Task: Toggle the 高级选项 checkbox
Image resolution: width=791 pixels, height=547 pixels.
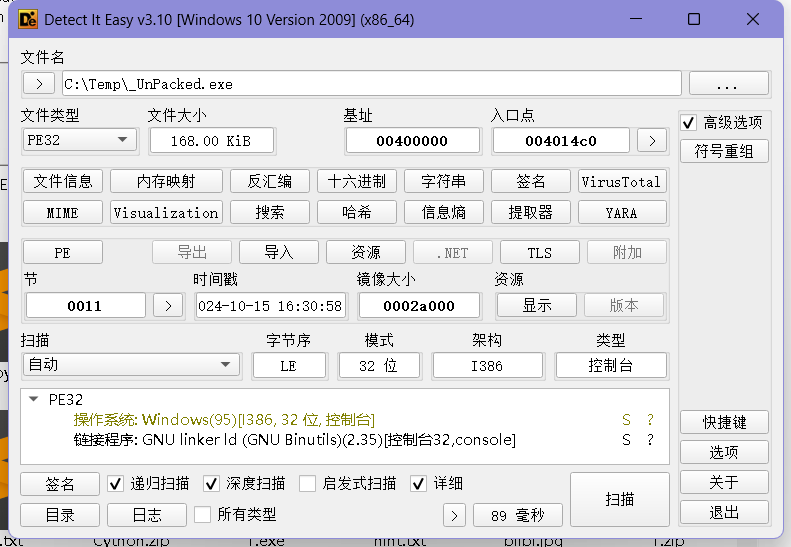Action: (689, 123)
